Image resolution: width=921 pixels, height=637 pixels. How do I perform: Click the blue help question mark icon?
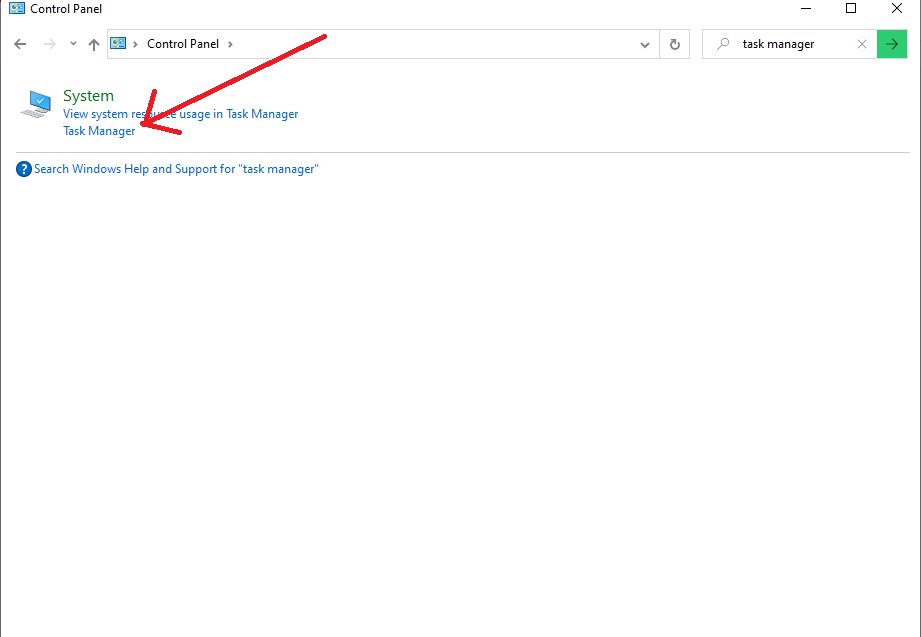click(24, 169)
